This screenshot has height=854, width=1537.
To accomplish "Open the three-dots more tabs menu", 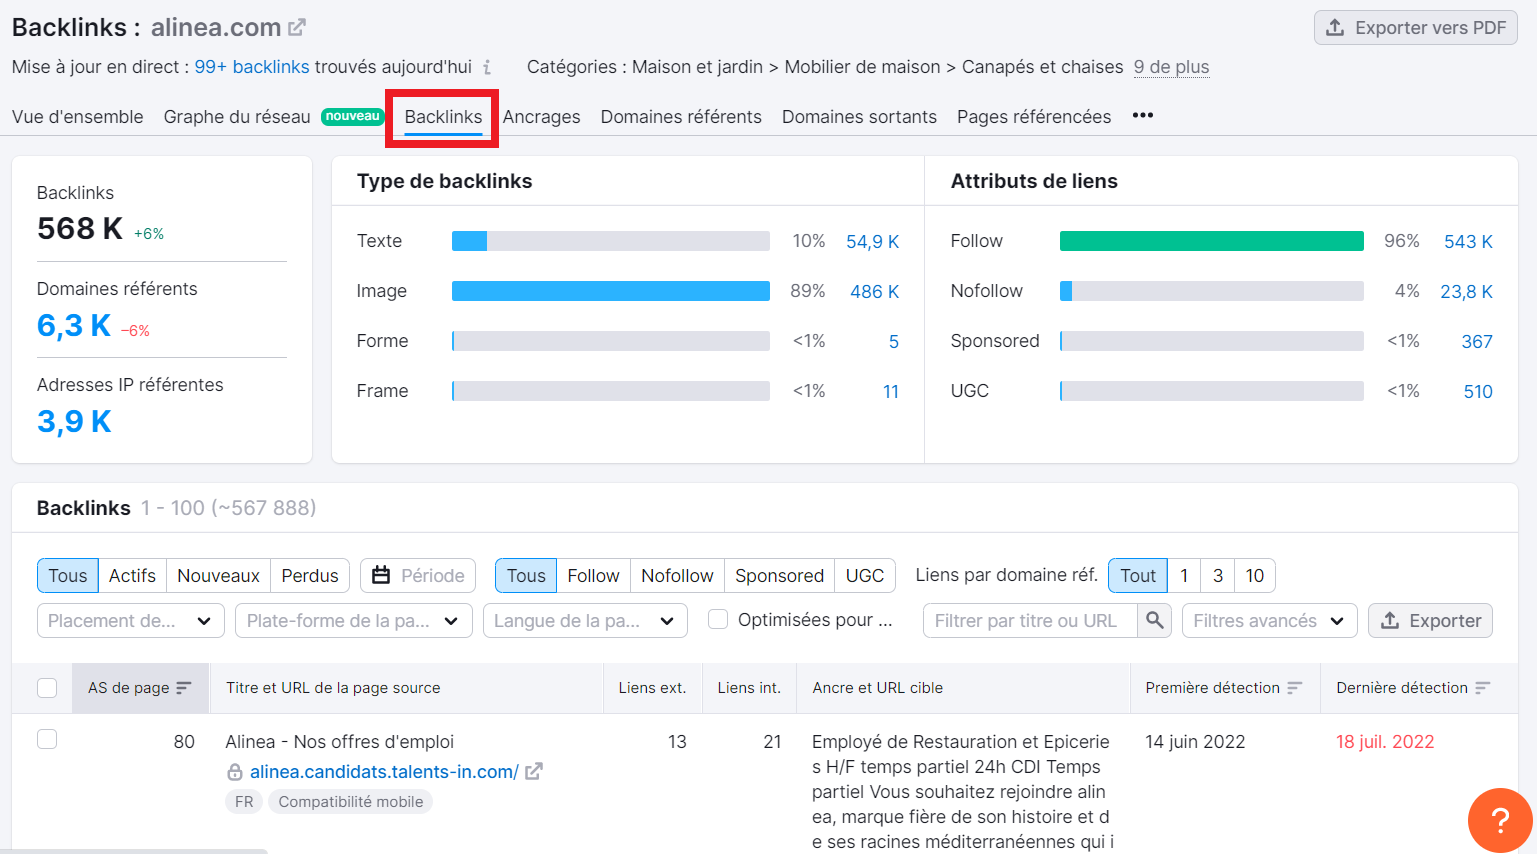I will (x=1143, y=116).
